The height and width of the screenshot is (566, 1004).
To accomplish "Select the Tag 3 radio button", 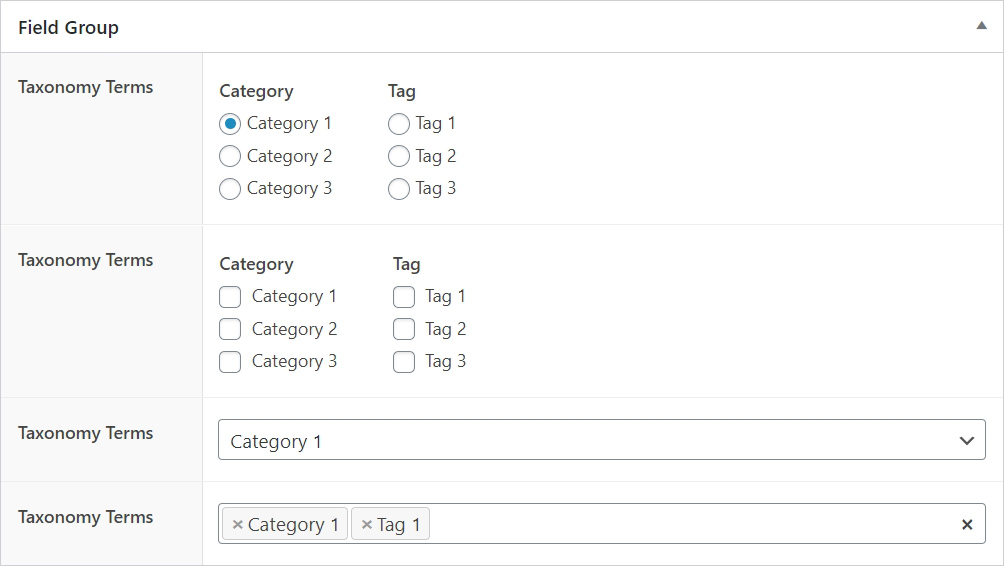I will click(x=399, y=189).
